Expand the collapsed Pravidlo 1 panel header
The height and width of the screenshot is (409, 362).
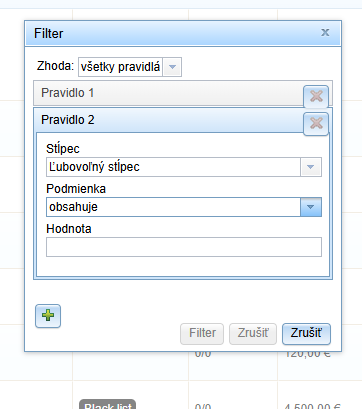[168, 93]
